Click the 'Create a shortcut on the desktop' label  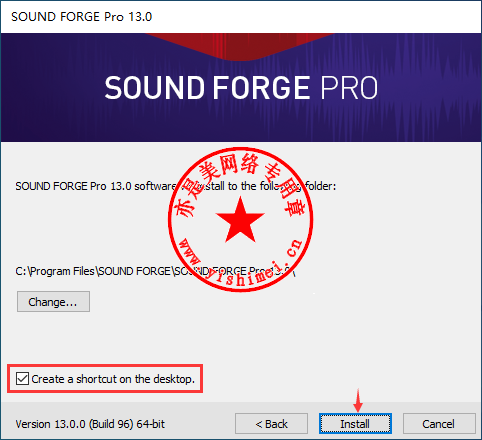pos(113,379)
